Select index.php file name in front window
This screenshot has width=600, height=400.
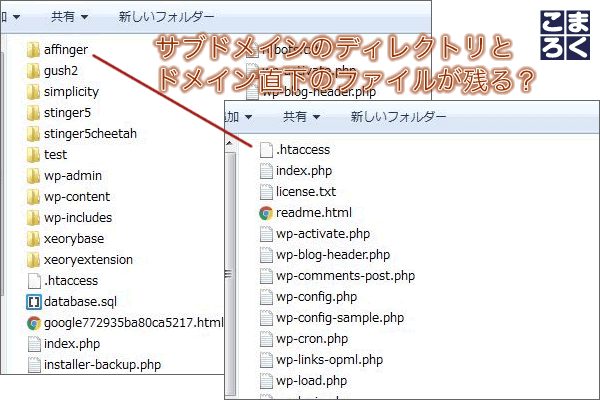pyautogui.click(x=304, y=171)
